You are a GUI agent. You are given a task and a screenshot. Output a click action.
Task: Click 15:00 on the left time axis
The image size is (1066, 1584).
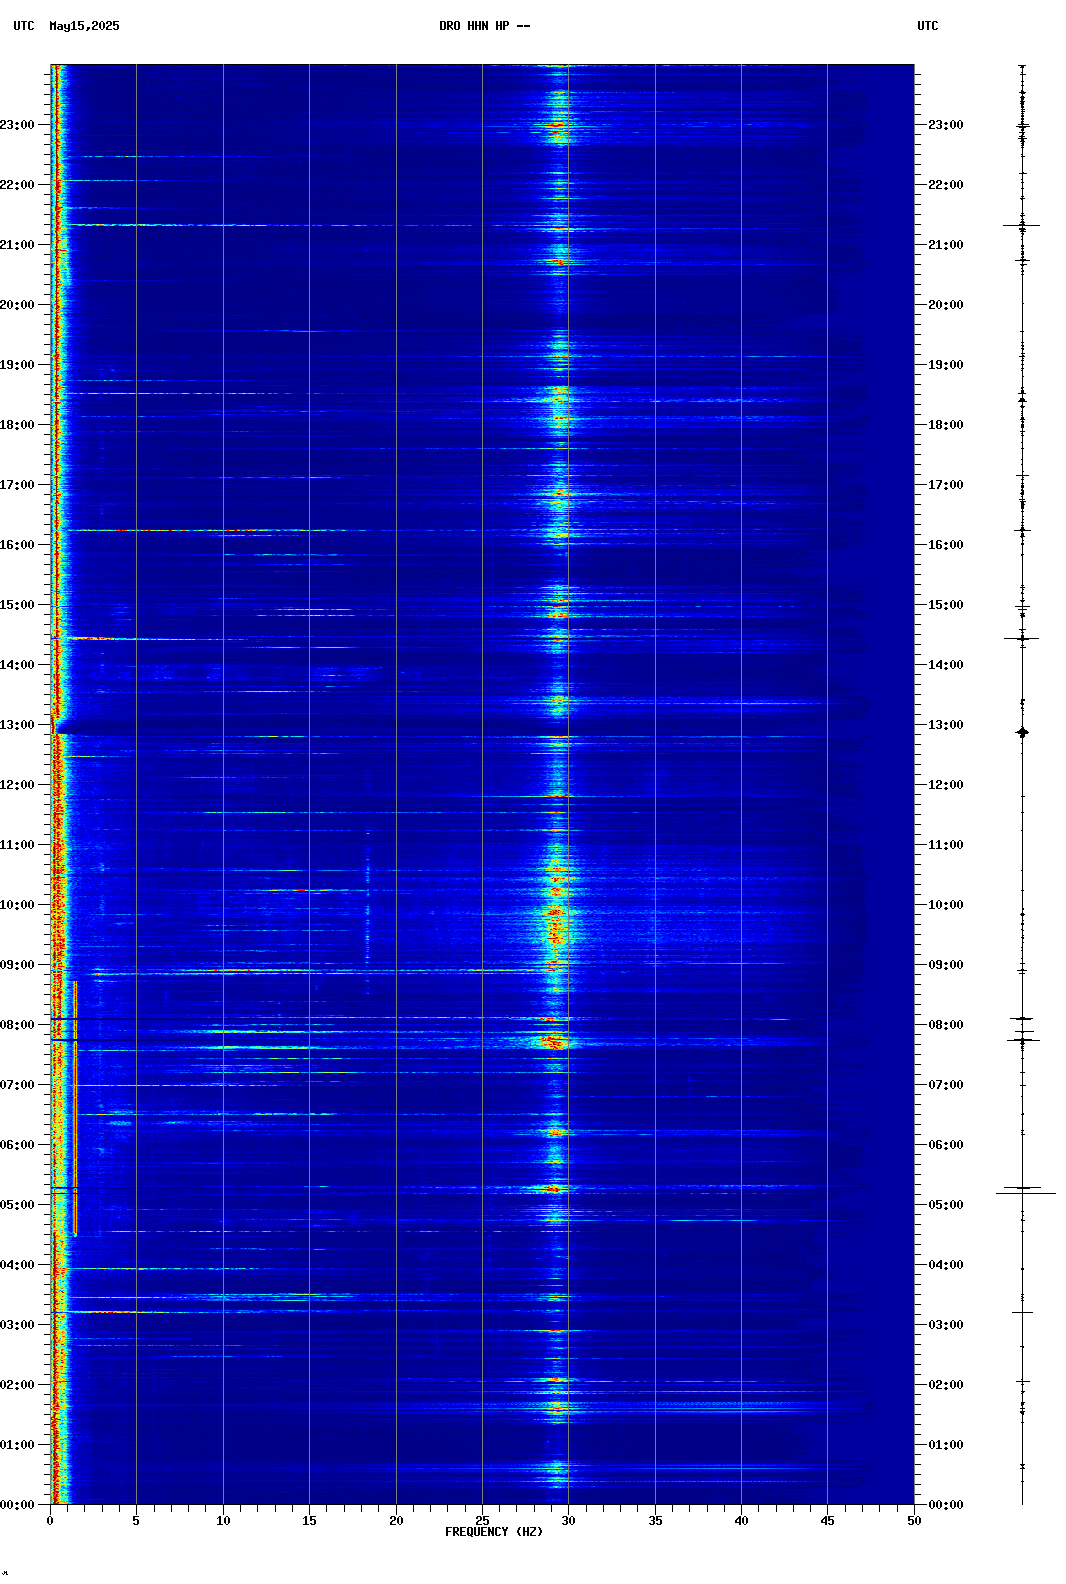point(17,605)
